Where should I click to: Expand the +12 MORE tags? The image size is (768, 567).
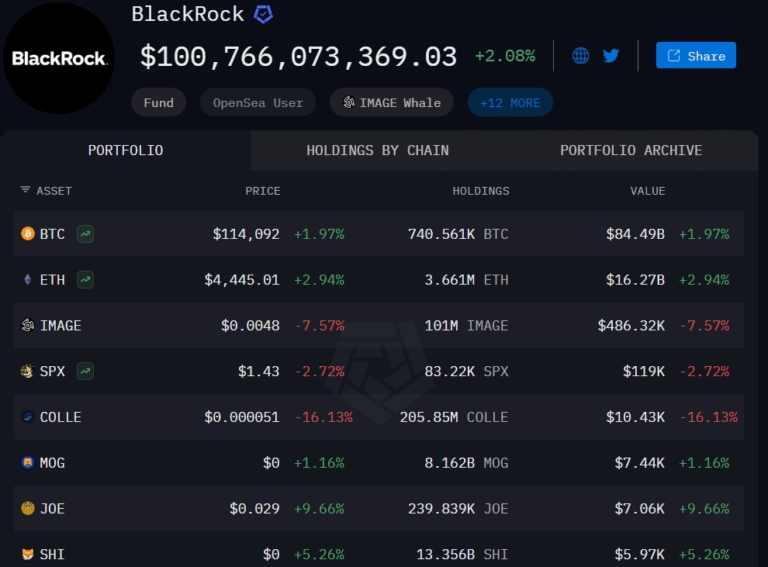510,102
